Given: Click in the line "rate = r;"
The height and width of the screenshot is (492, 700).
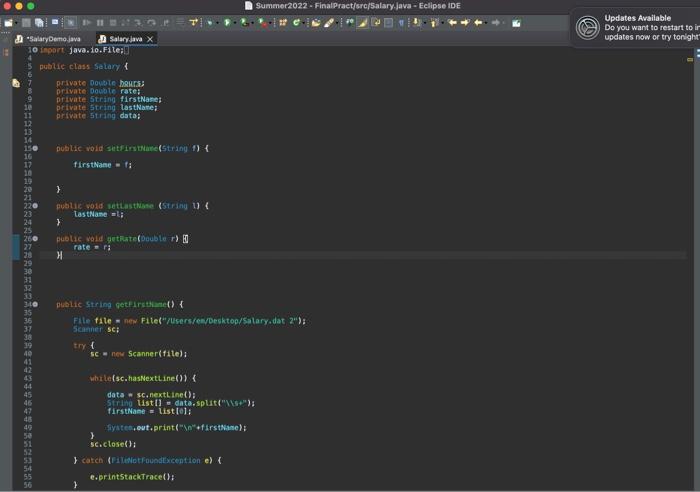Looking at the screenshot, I should [92, 247].
